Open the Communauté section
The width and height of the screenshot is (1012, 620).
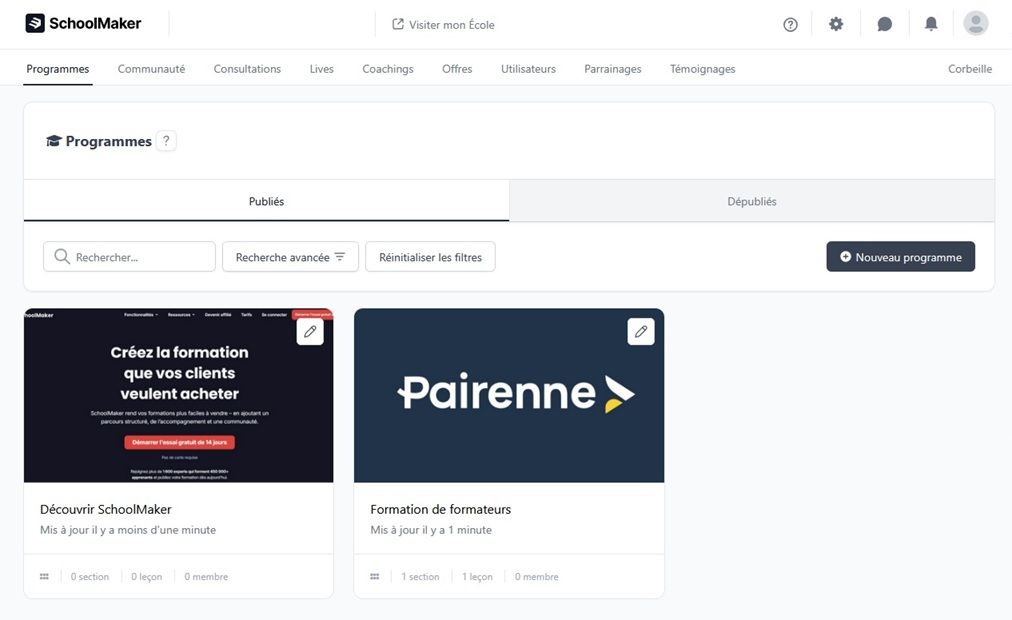pyautogui.click(x=151, y=68)
